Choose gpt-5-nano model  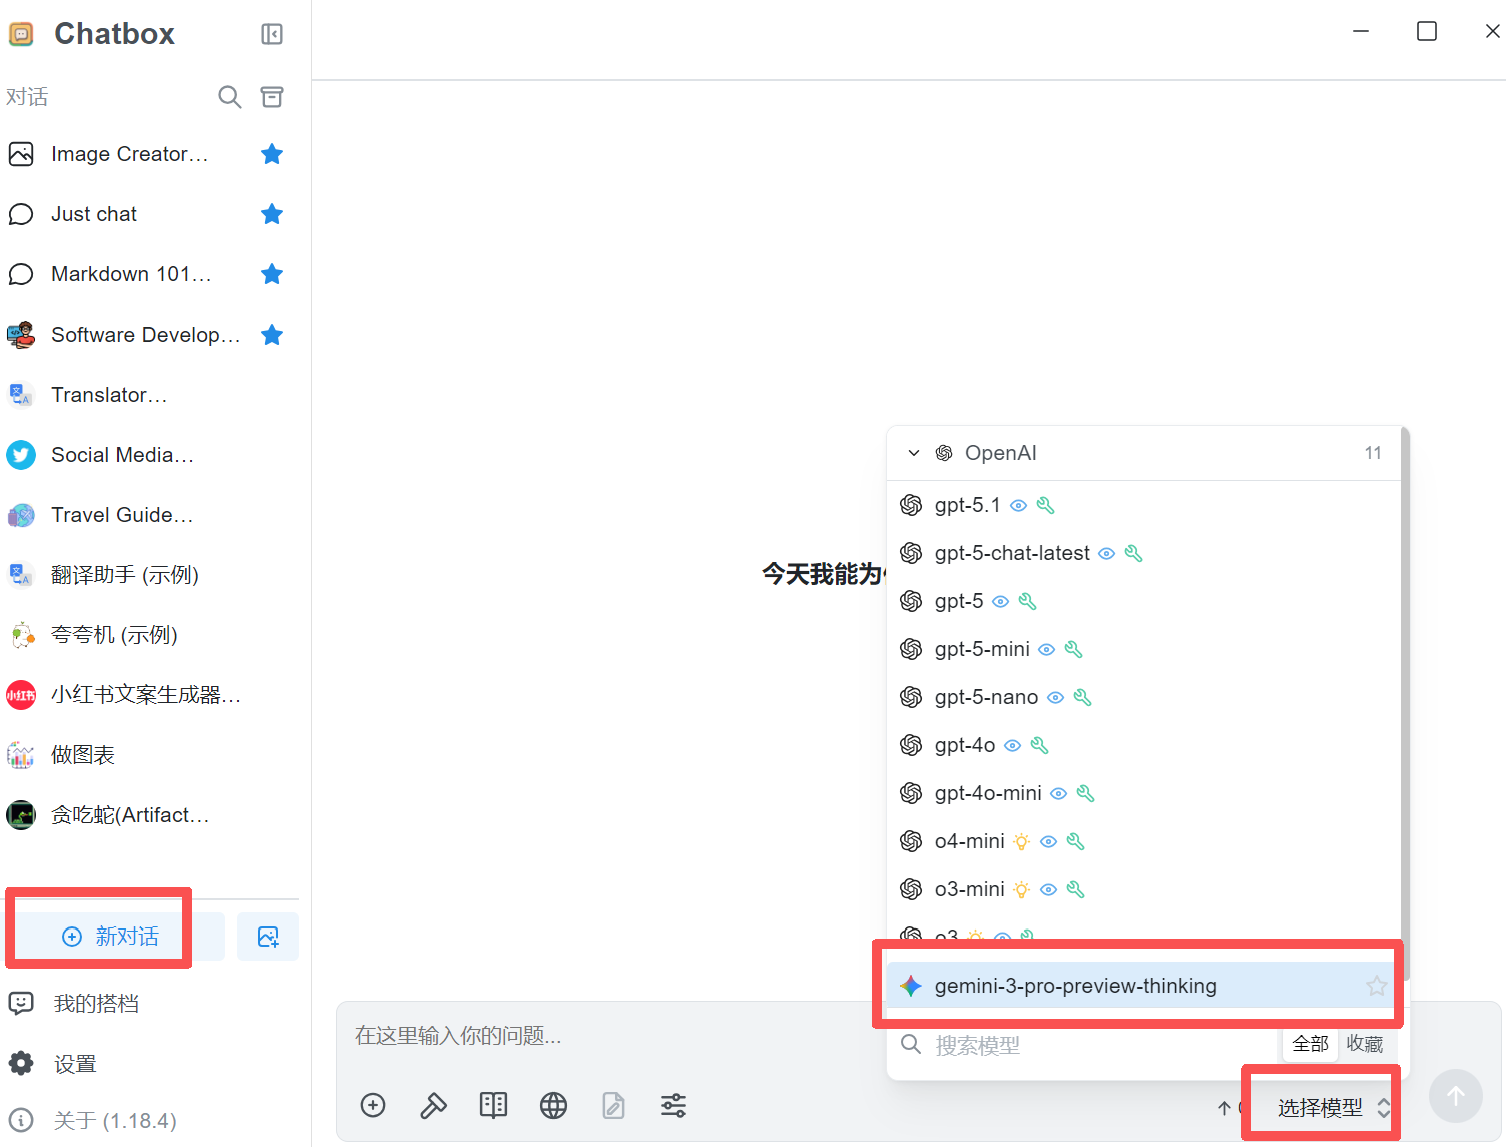pyautogui.click(x=1143, y=697)
